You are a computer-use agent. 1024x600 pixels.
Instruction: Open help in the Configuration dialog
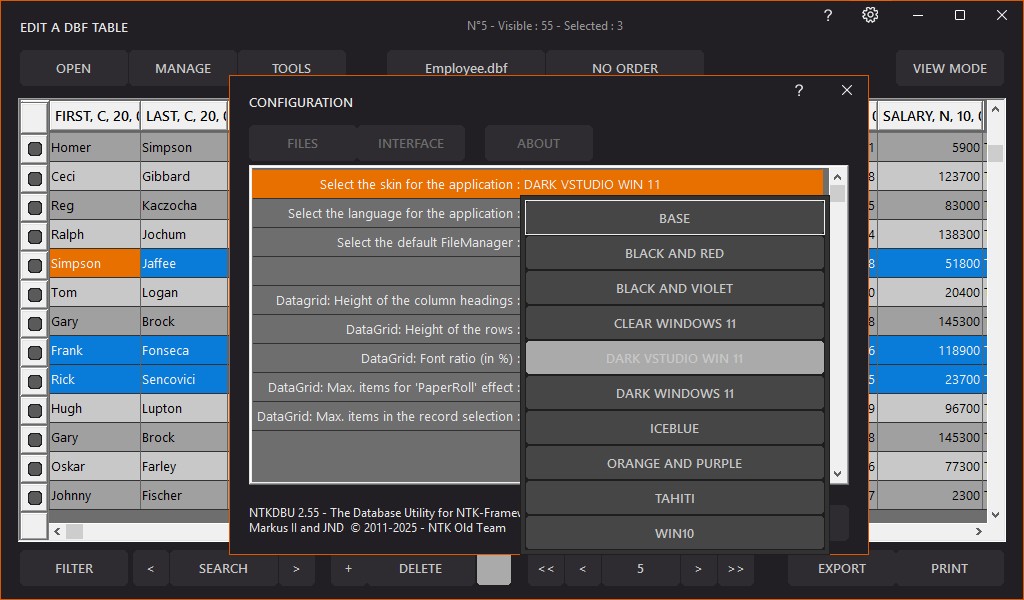click(799, 90)
